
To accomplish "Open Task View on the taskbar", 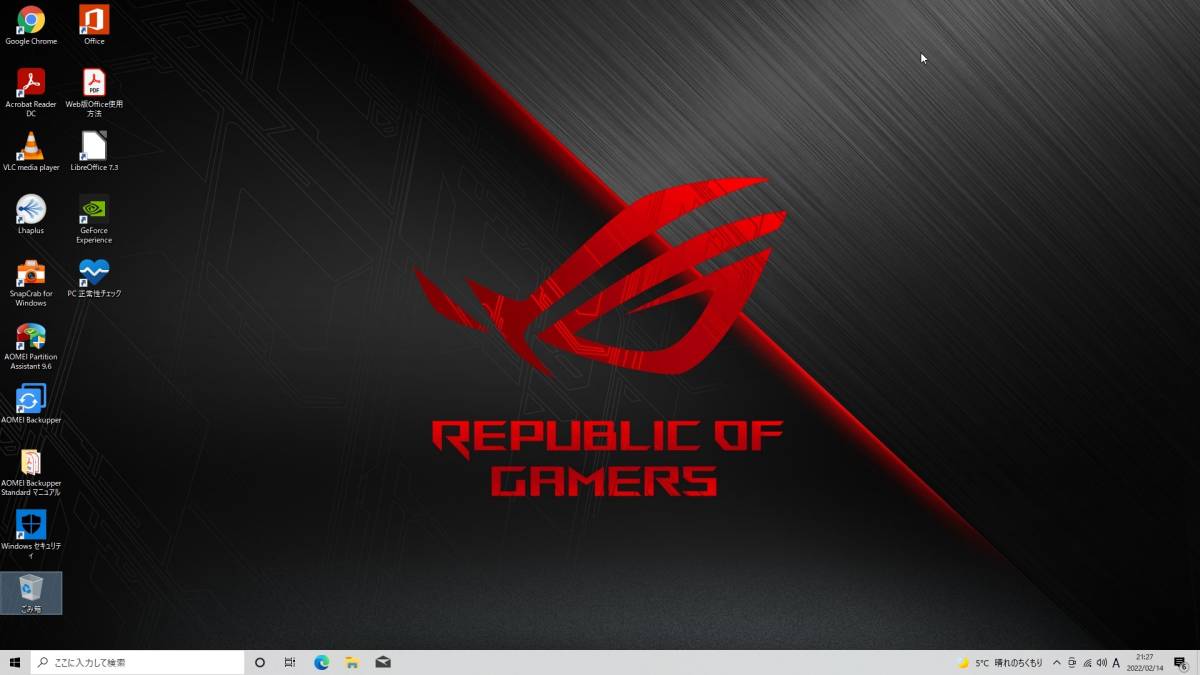I will coord(290,662).
